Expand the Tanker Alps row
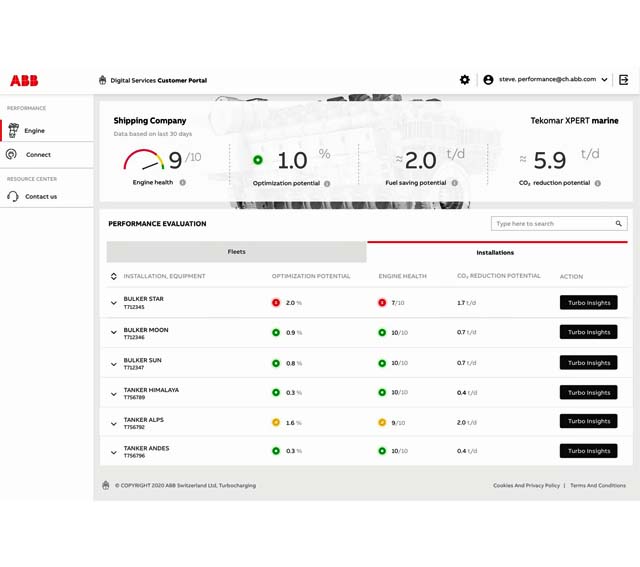The image size is (640, 567). coord(113,424)
